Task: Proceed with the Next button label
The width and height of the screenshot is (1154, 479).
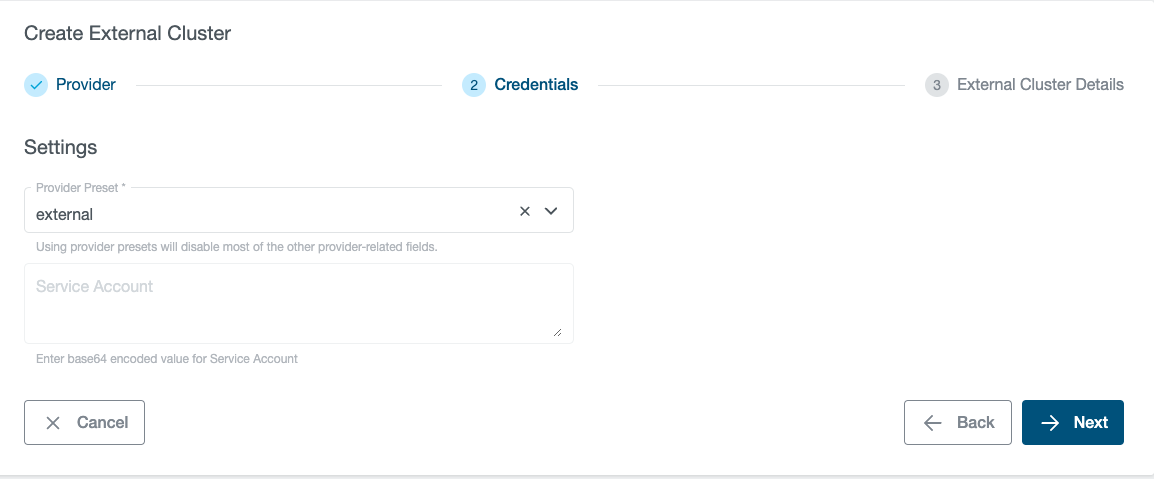Action: [1090, 423]
